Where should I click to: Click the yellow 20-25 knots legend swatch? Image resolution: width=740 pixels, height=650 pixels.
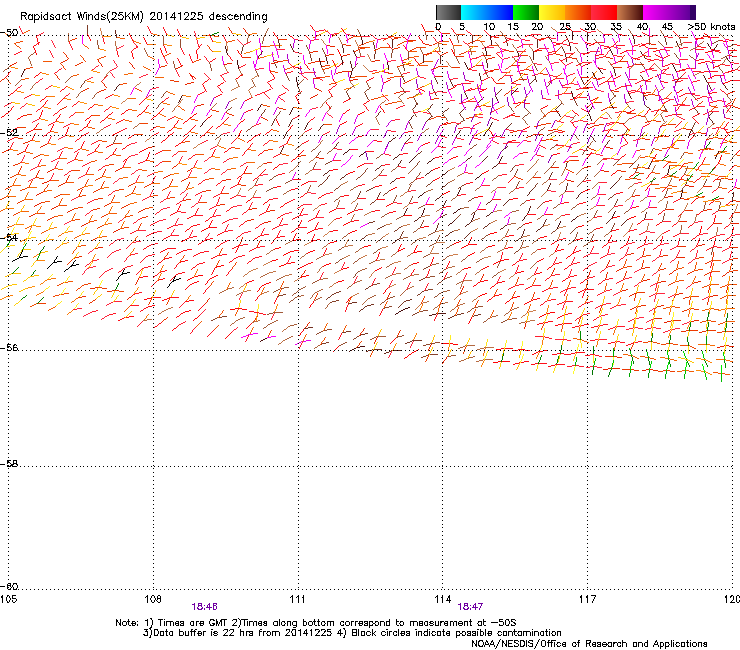552,12
